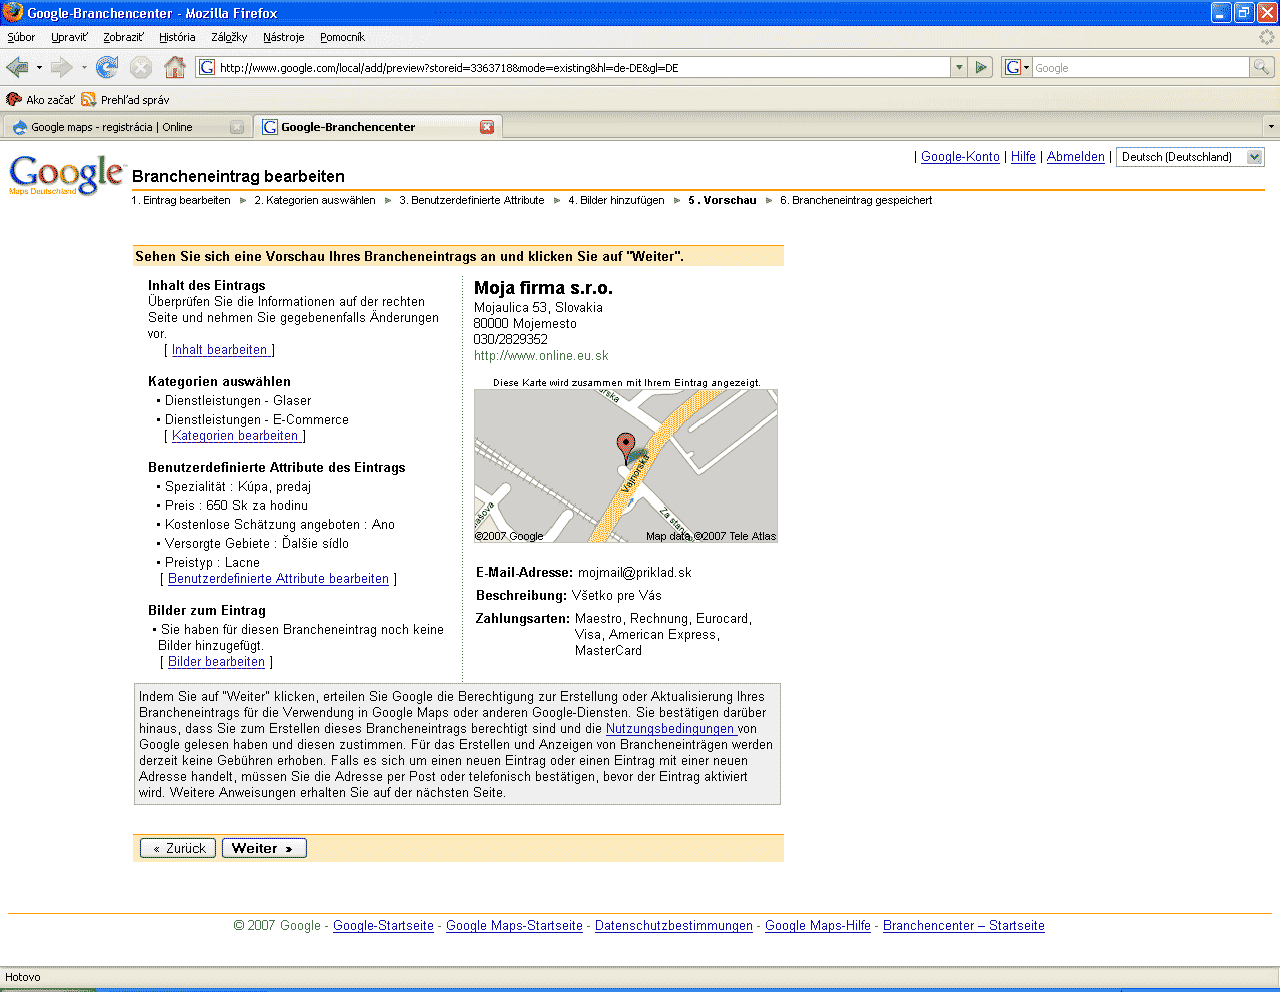Click the Weiter button
Screen dimensions: 1280x992
(x=264, y=848)
